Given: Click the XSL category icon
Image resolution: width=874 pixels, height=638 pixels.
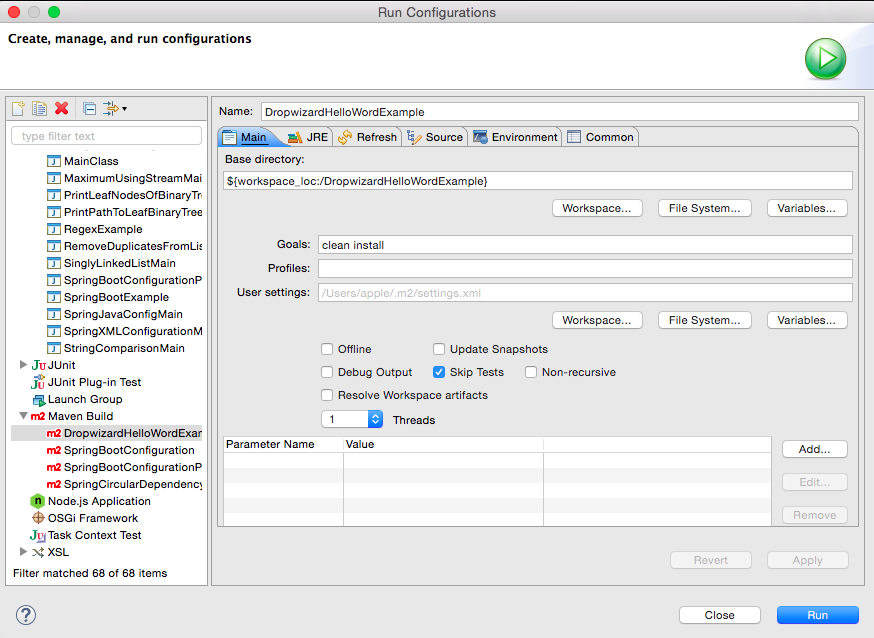Looking at the screenshot, I should click(38, 552).
